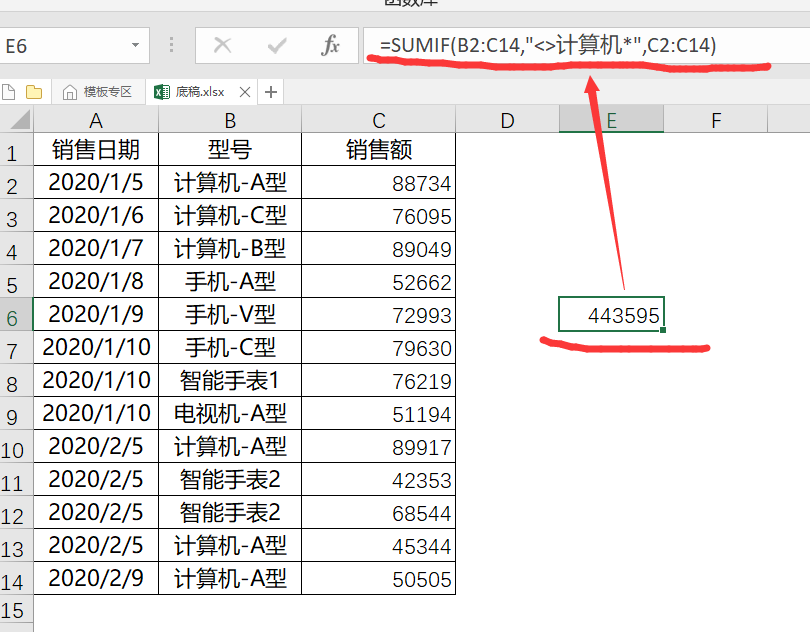Select cell E6 showing 443595
The width and height of the screenshot is (810, 632).
612,314
